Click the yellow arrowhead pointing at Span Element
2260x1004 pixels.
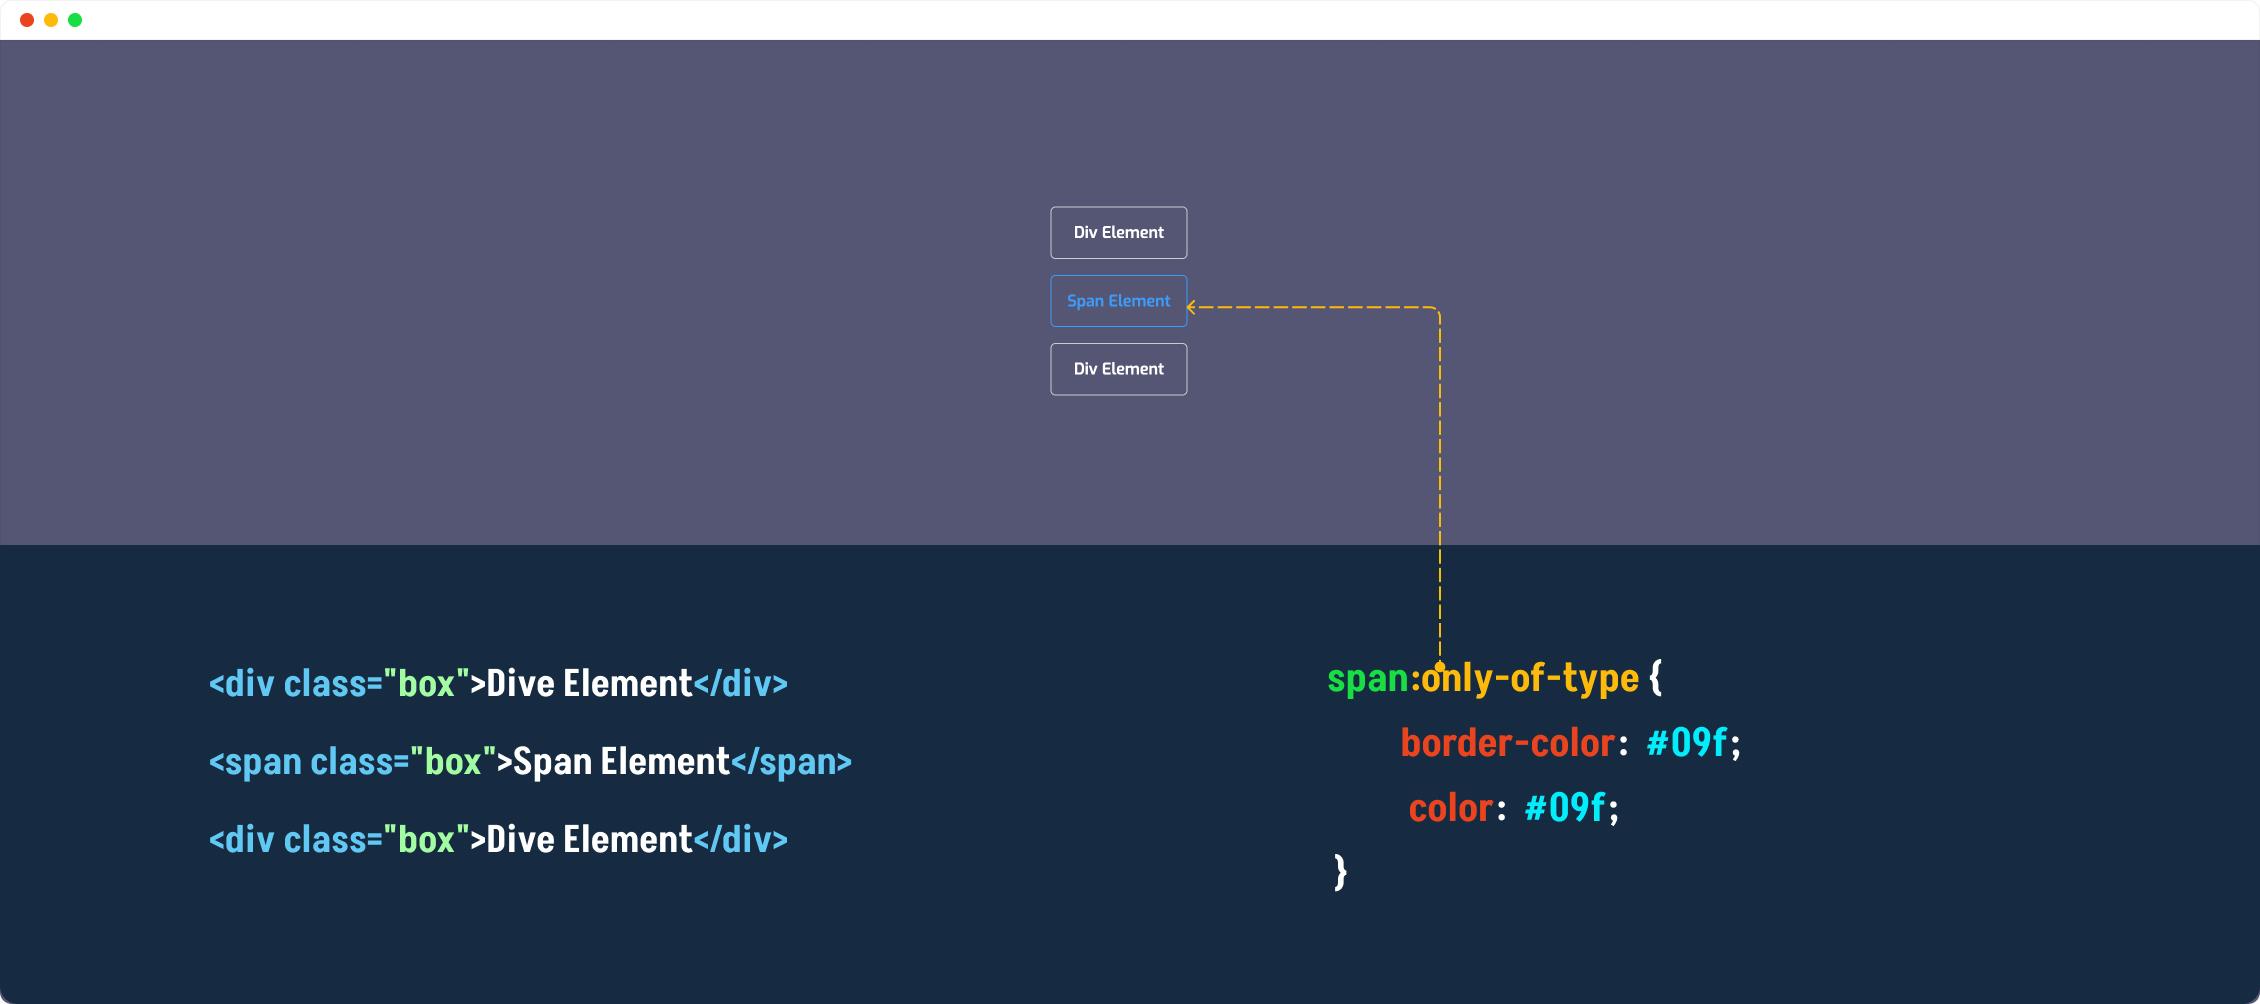(x=1192, y=308)
